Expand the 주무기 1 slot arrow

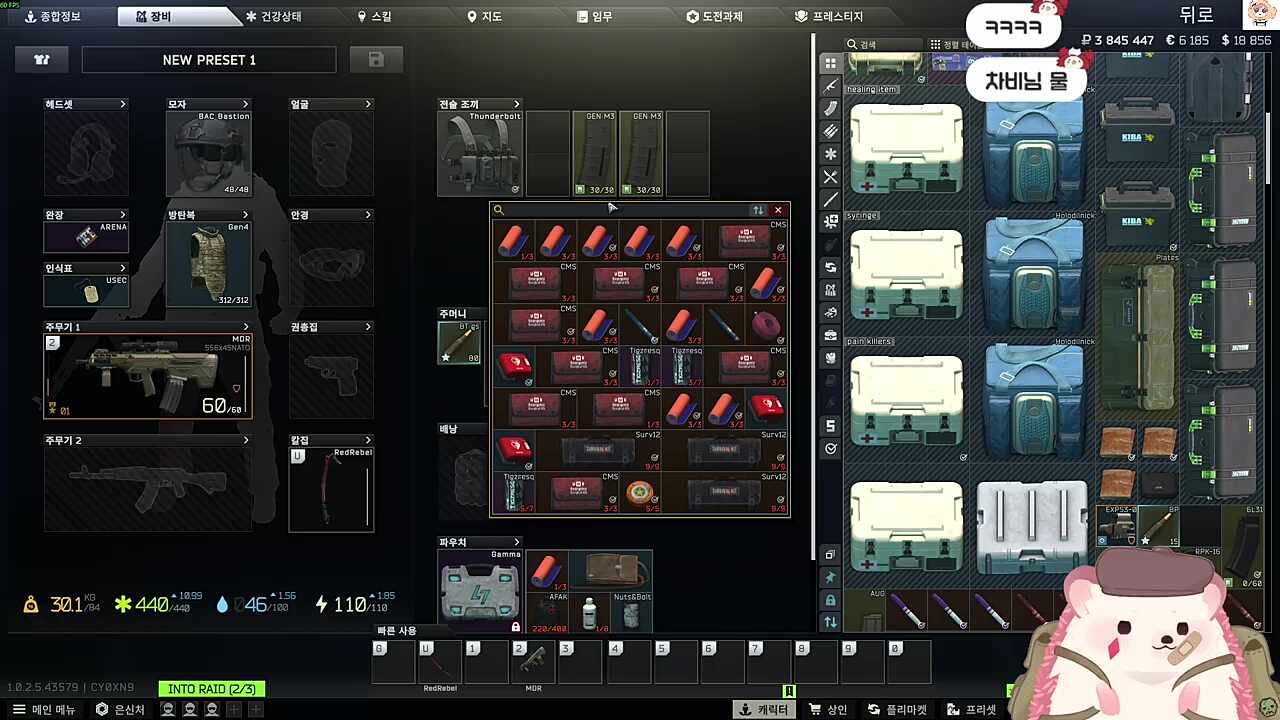click(x=245, y=327)
